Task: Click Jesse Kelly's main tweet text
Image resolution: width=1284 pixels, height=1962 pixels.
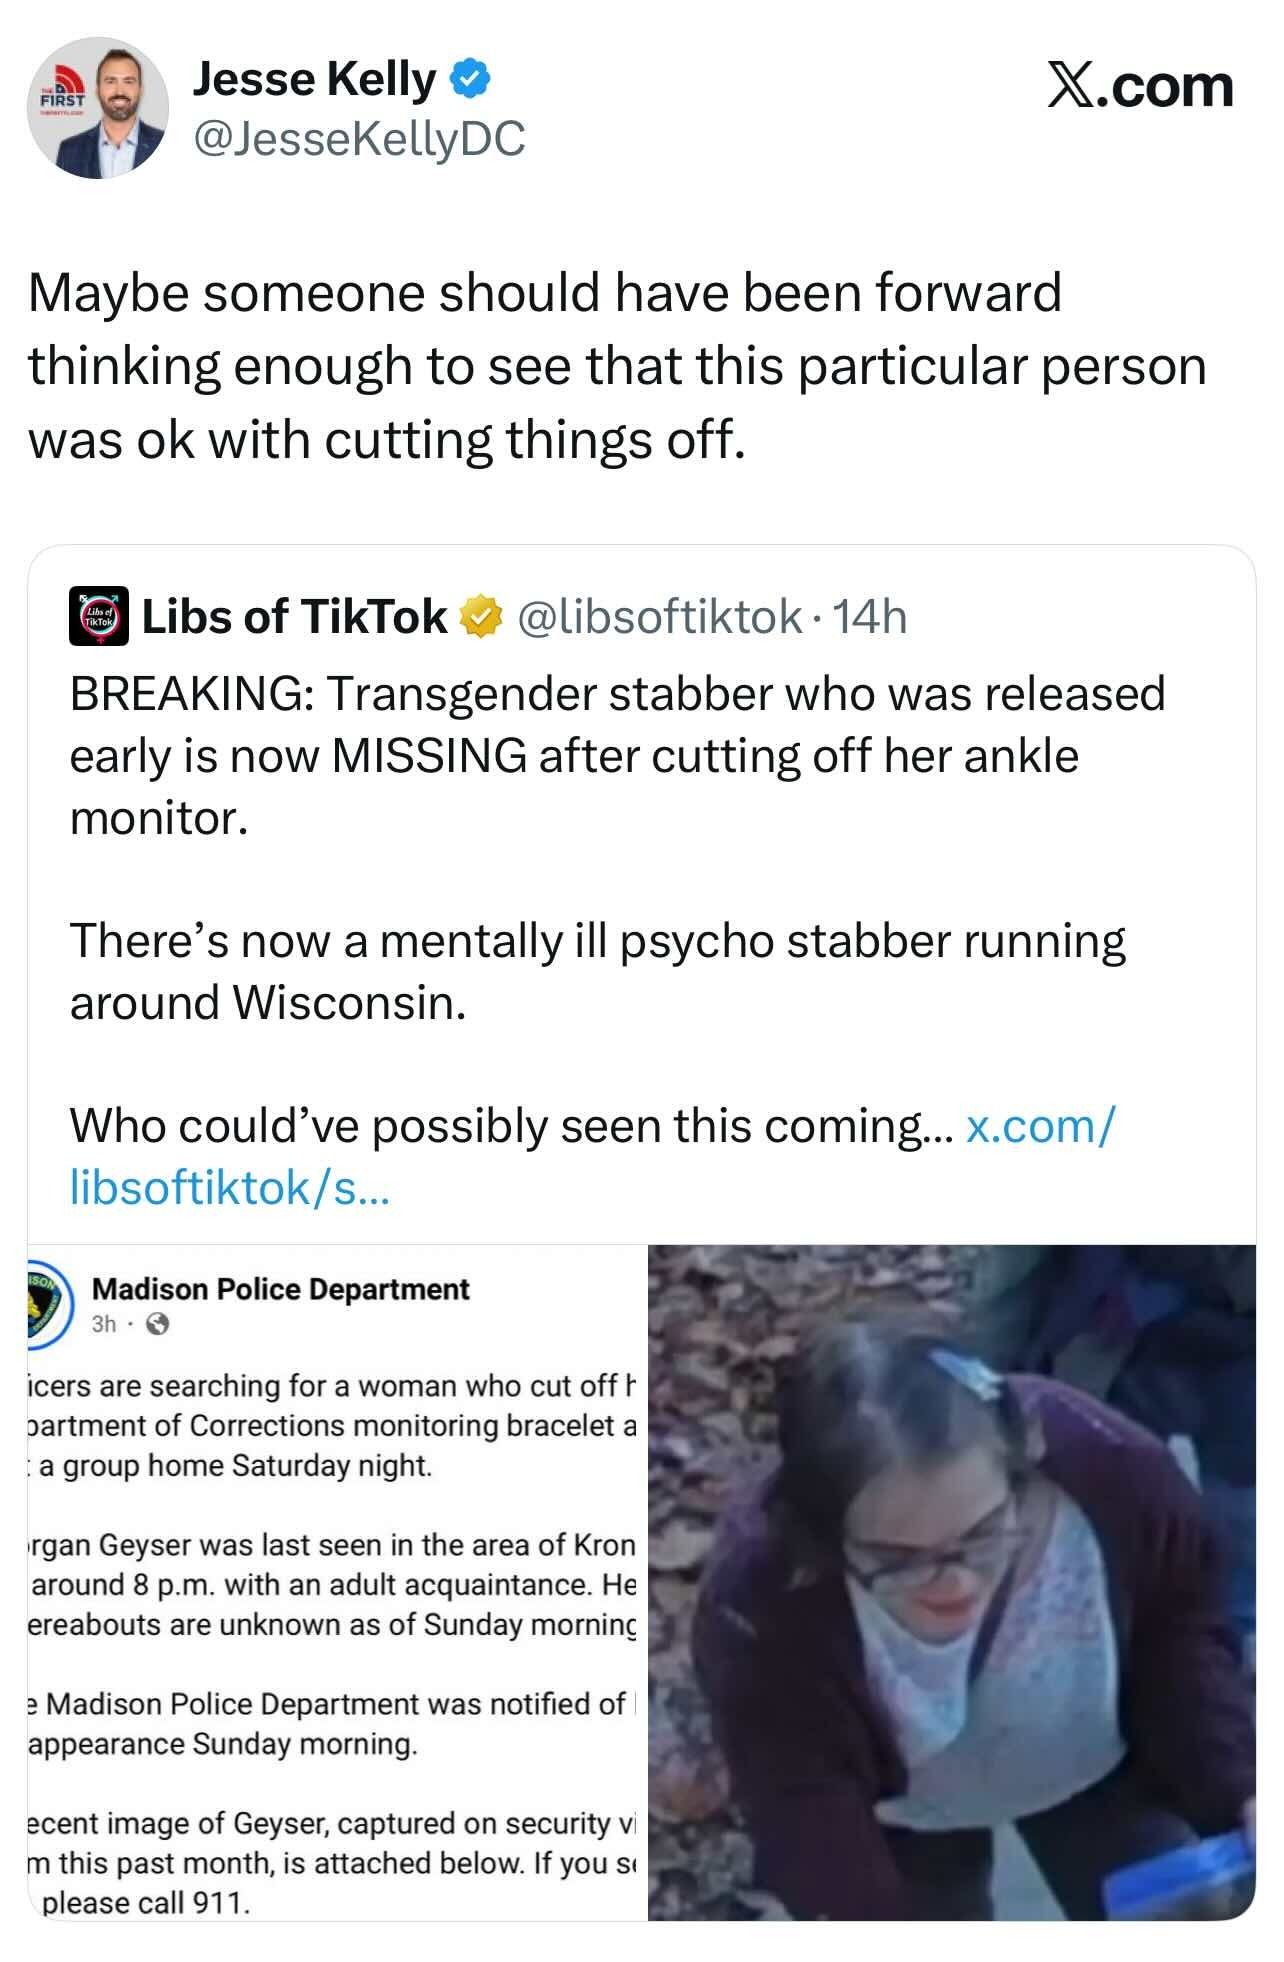Action: [x=617, y=366]
